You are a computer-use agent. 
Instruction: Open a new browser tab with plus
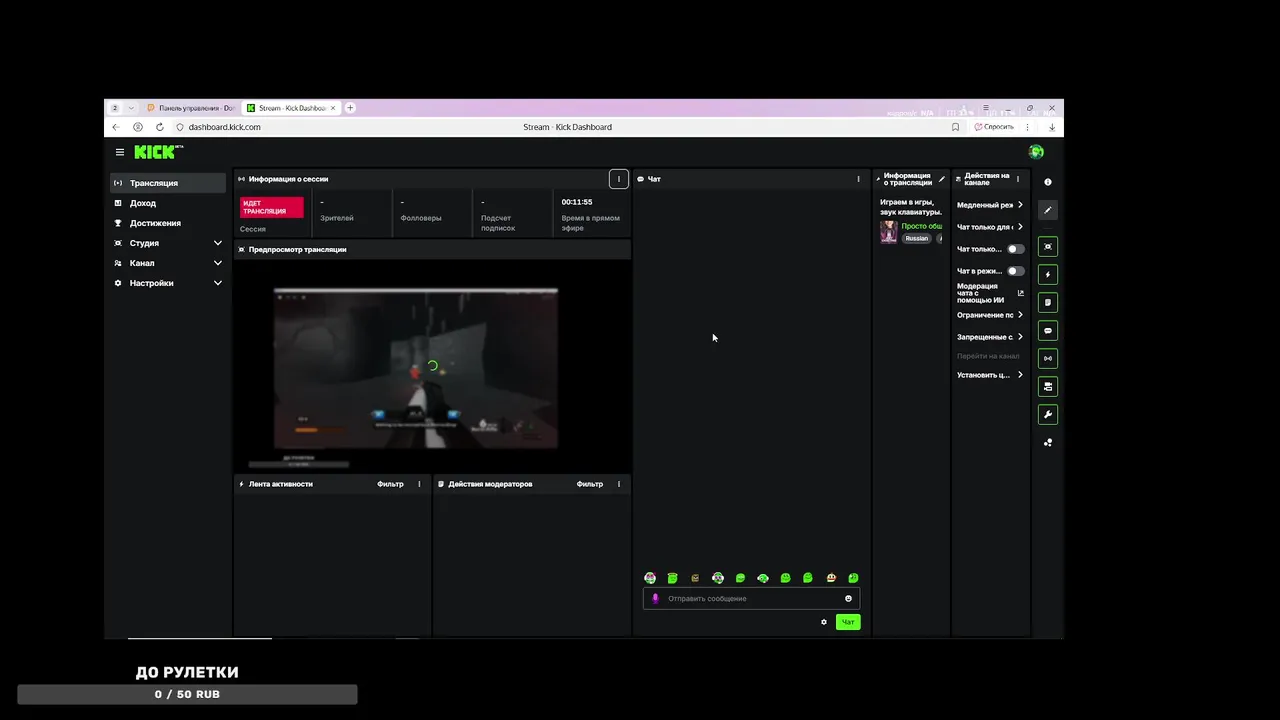tap(350, 108)
